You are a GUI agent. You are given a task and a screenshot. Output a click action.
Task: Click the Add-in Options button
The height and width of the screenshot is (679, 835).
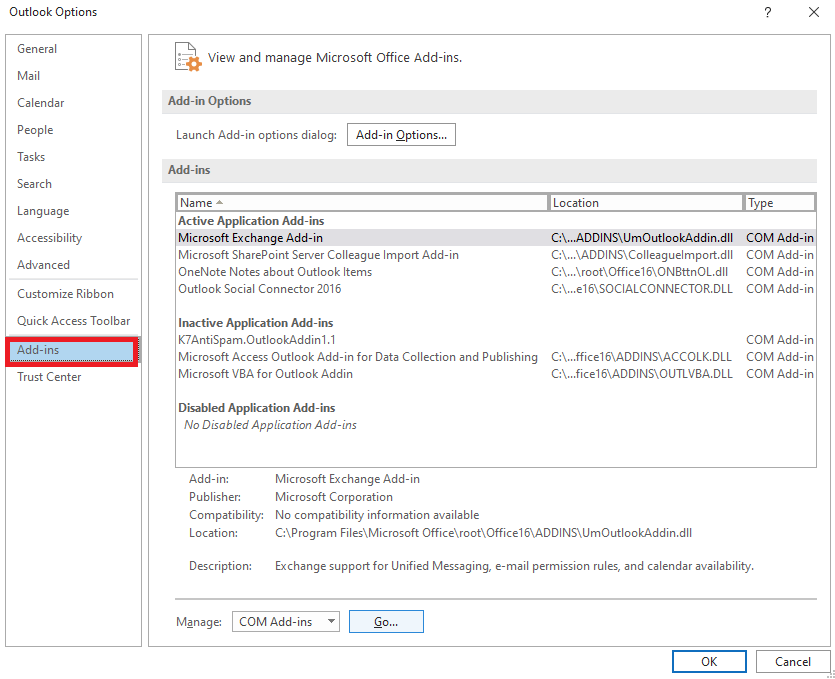tap(401, 135)
